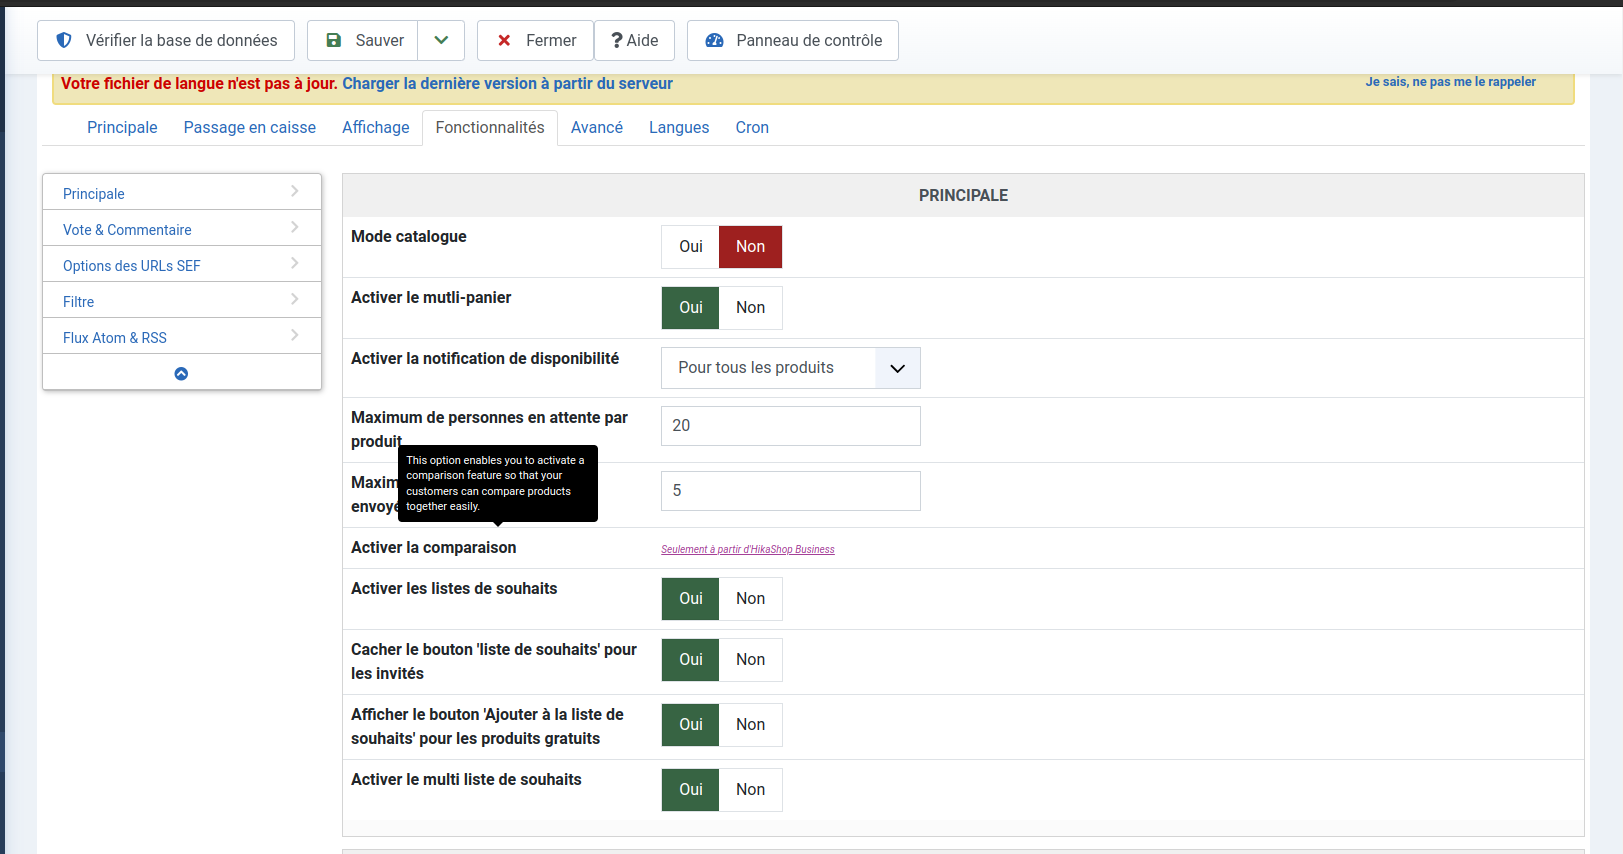Click 'Activer les listes de souhaits' label
This screenshot has width=1623, height=854.
point(454,589)
